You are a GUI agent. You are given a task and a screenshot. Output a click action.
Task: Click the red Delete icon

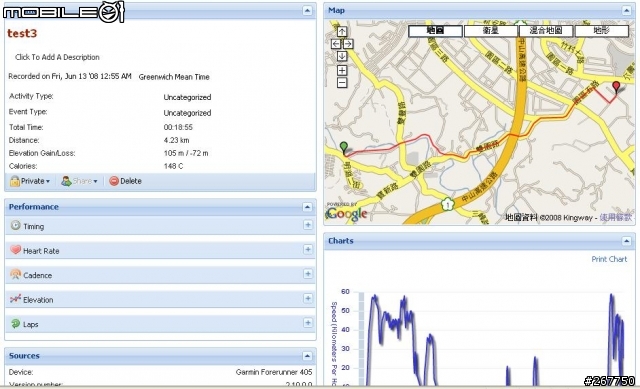click(x=114, y=181)
